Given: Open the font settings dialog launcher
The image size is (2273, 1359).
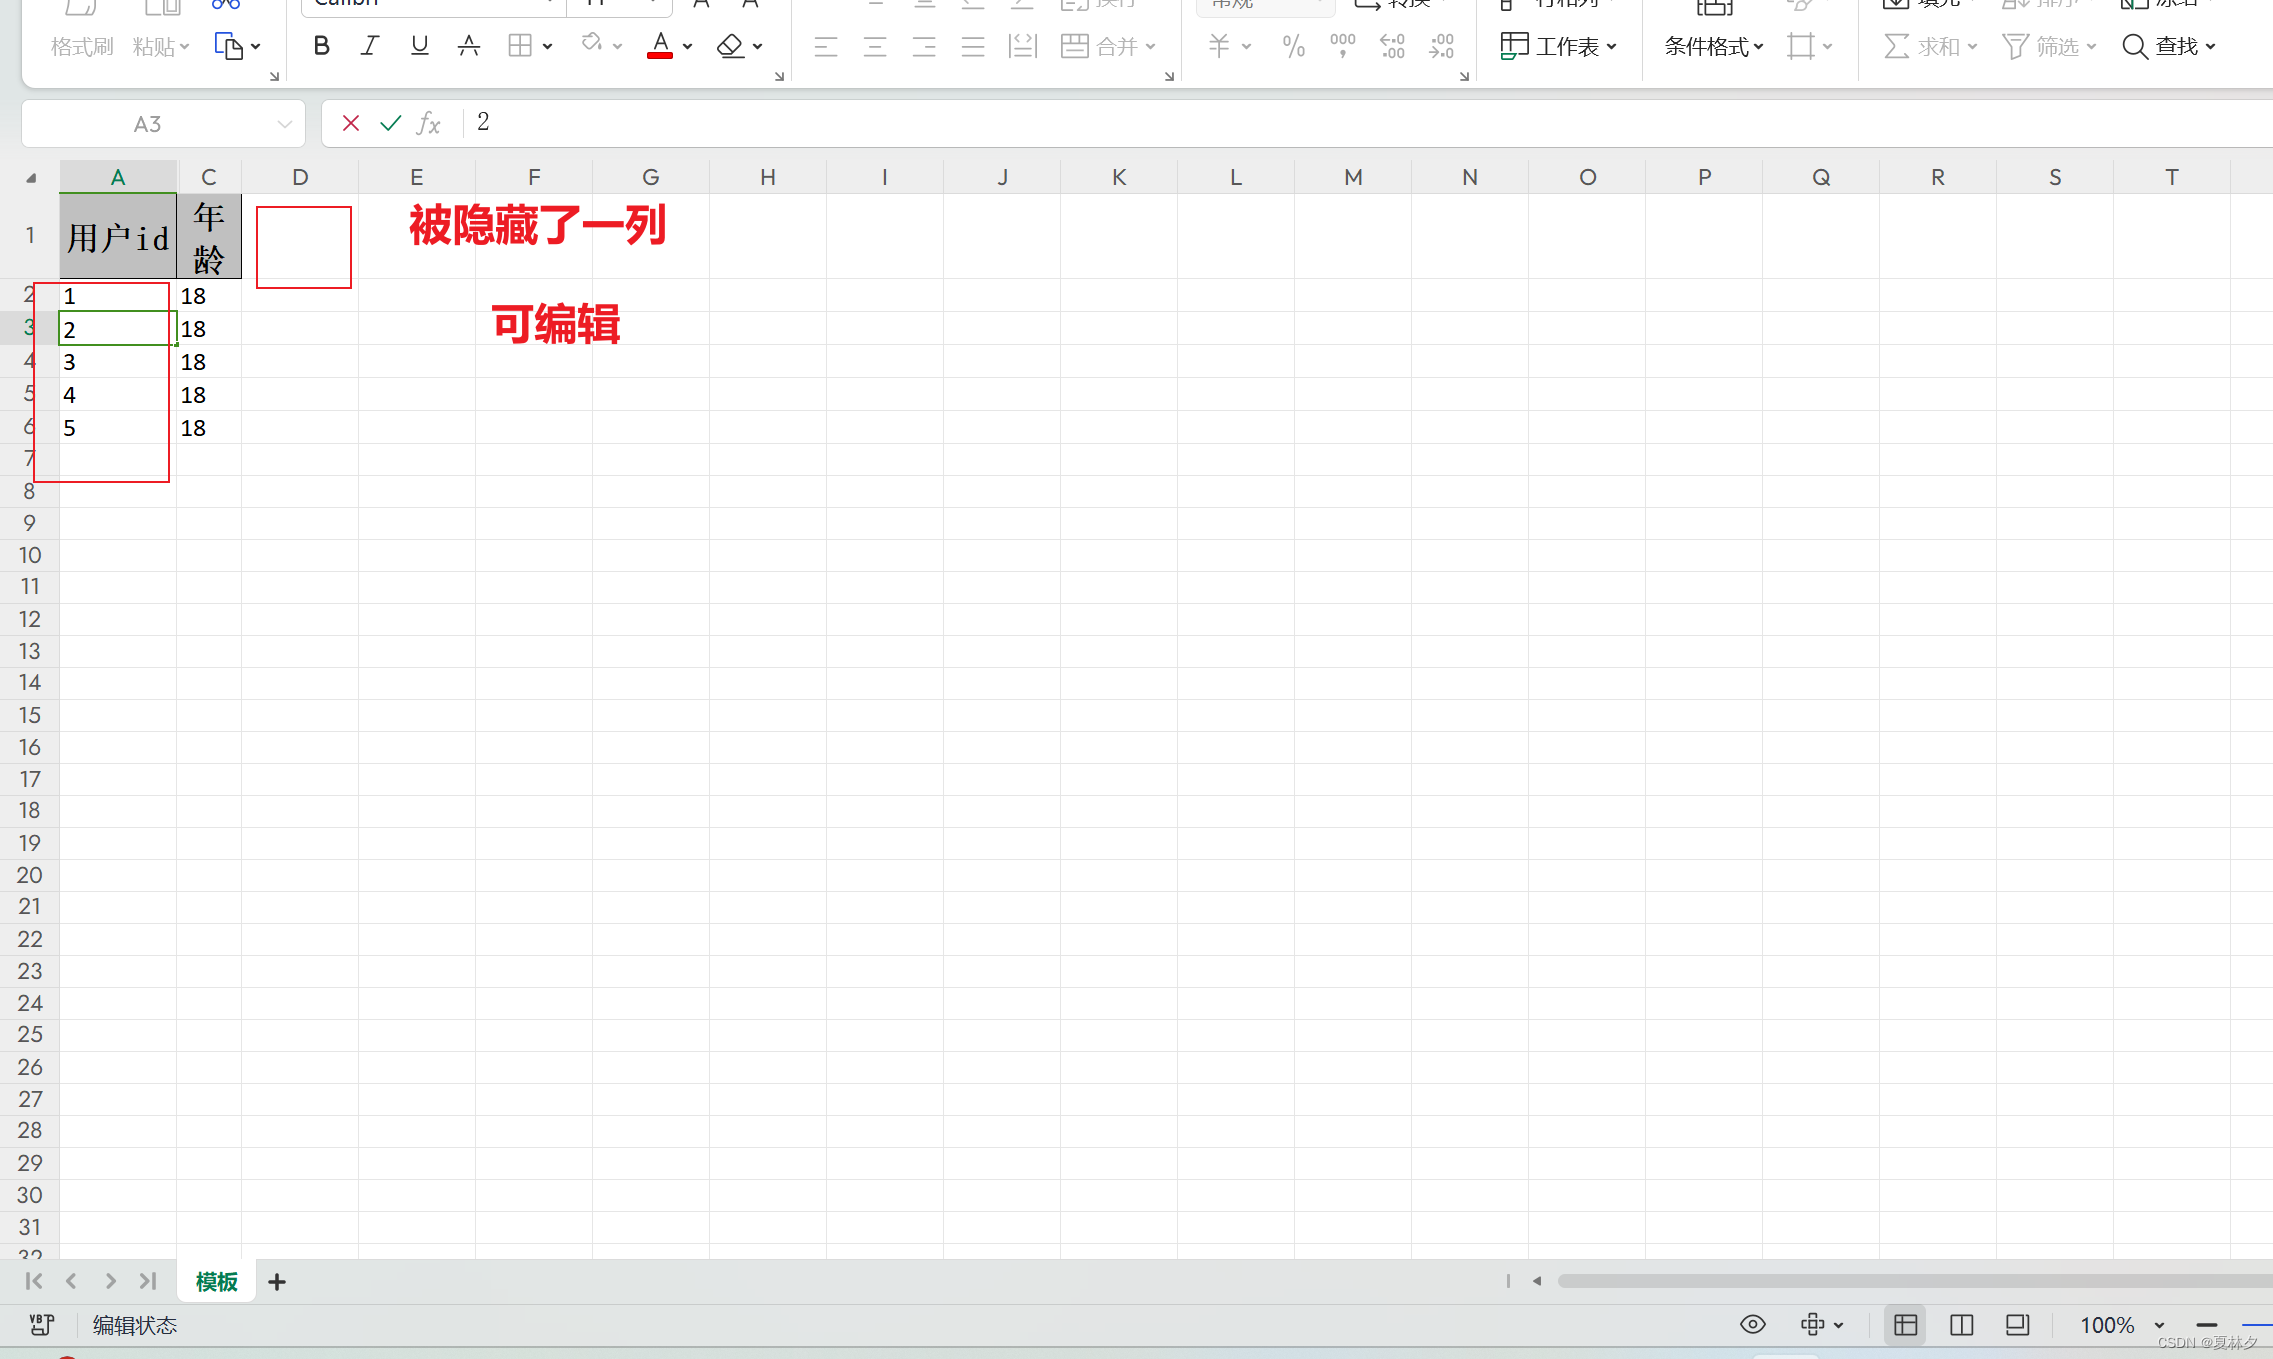Looking at the screenshot, I should pos(779,76).
